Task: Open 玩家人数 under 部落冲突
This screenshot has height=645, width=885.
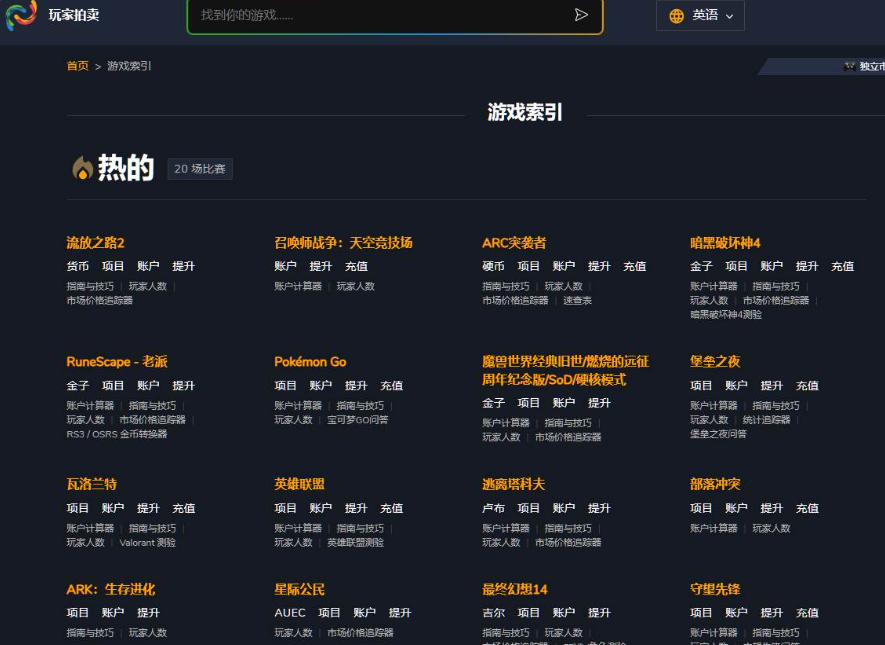Action: 772,529
